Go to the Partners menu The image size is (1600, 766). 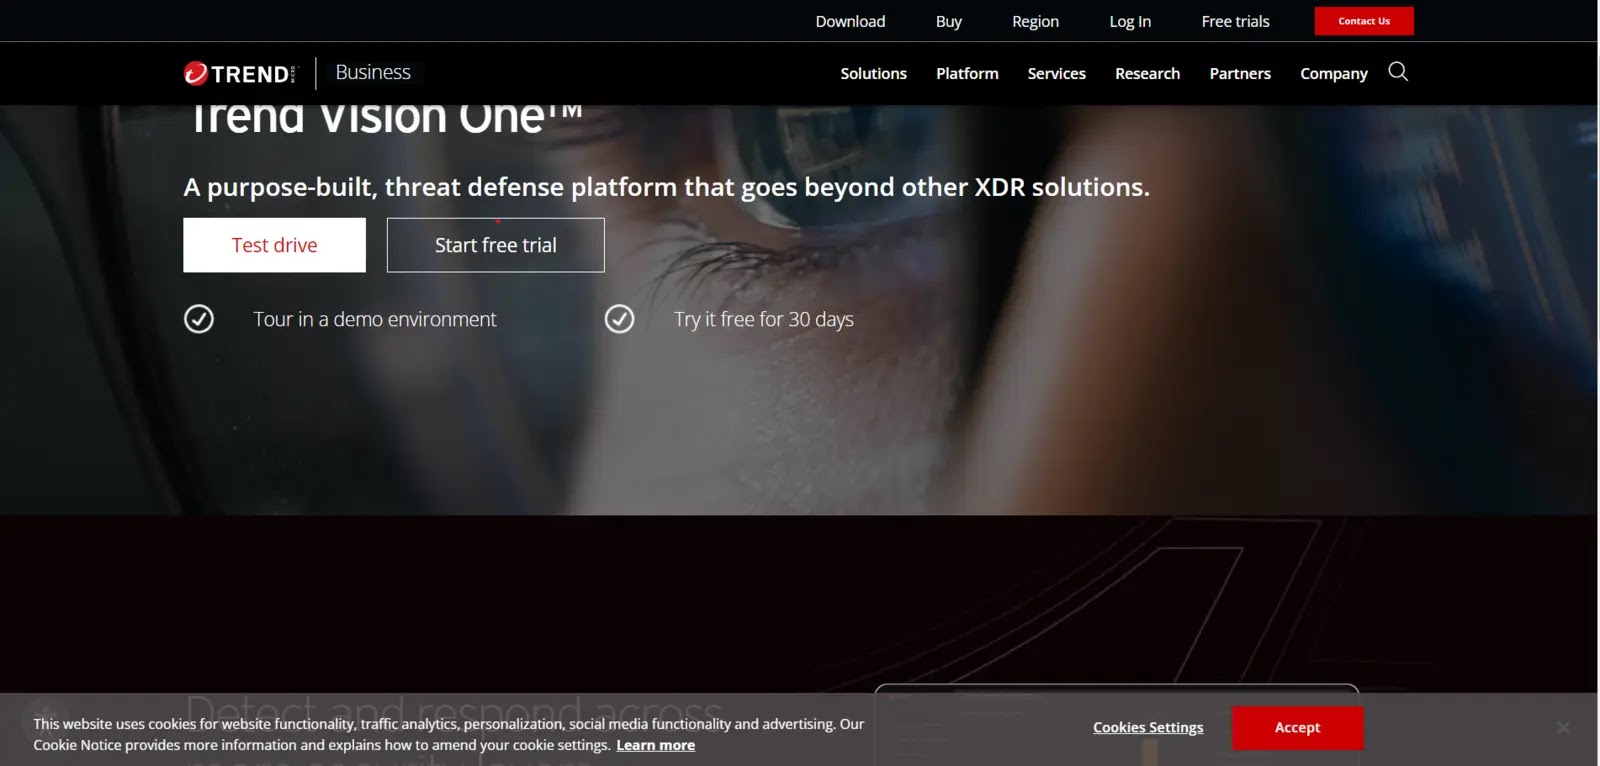(x=1240, y=74)
